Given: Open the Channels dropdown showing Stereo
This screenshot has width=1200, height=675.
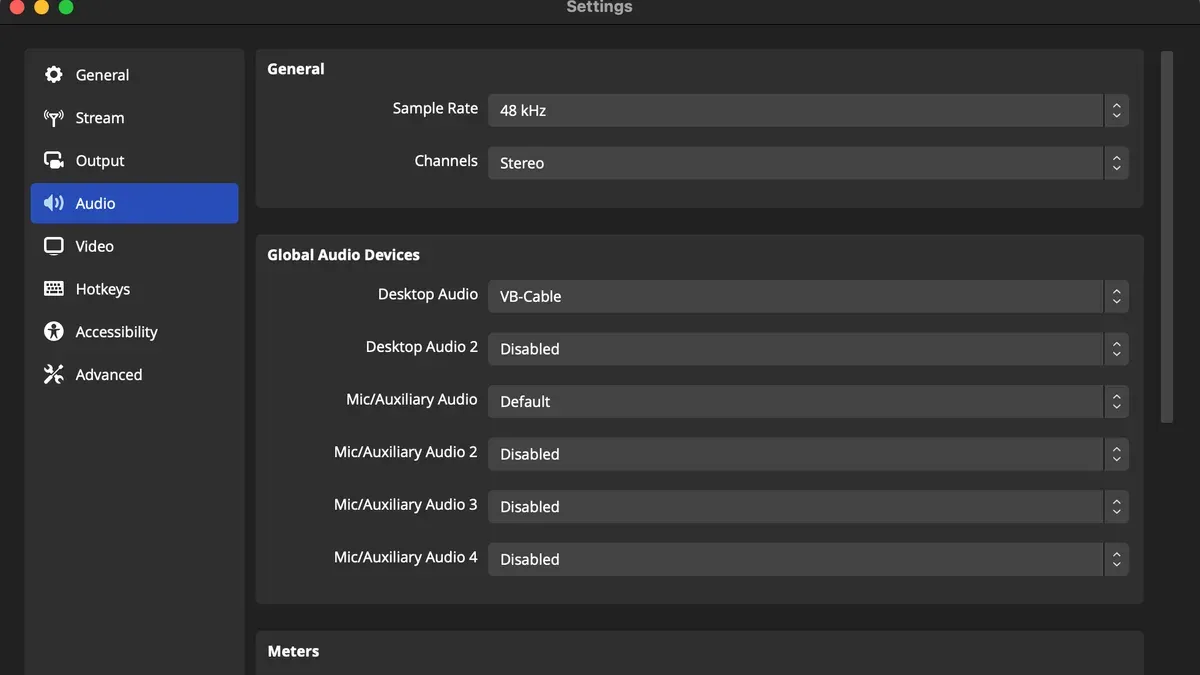Looking at the screenshot, I should tap(808, 163).
